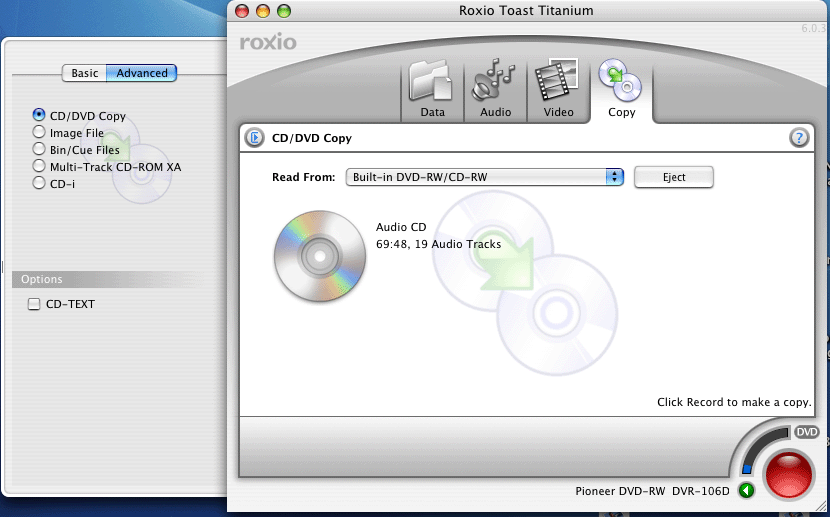Click the Eject button
The image size is (830, 517).
click(673, 177)
